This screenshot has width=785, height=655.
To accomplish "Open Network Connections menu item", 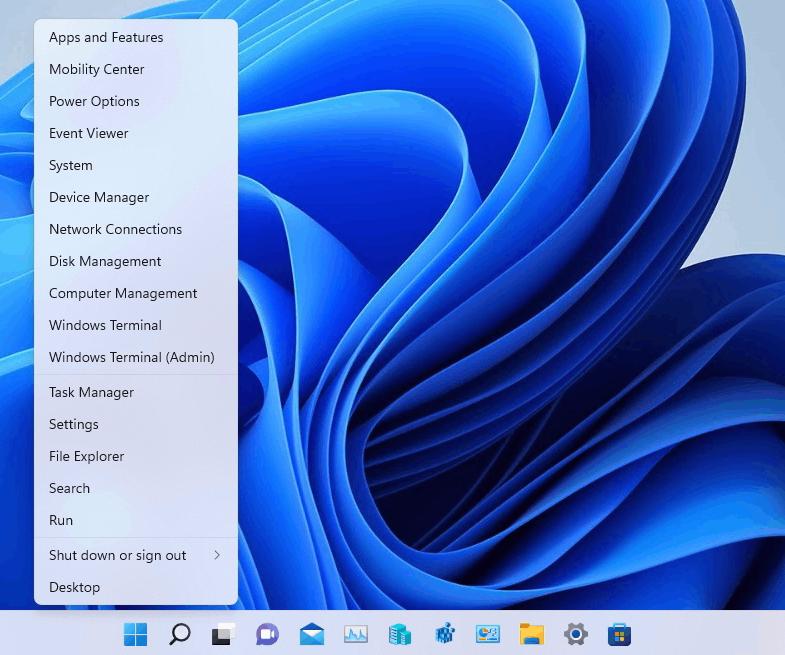I will pyautogui.click(x=136, y=230).
